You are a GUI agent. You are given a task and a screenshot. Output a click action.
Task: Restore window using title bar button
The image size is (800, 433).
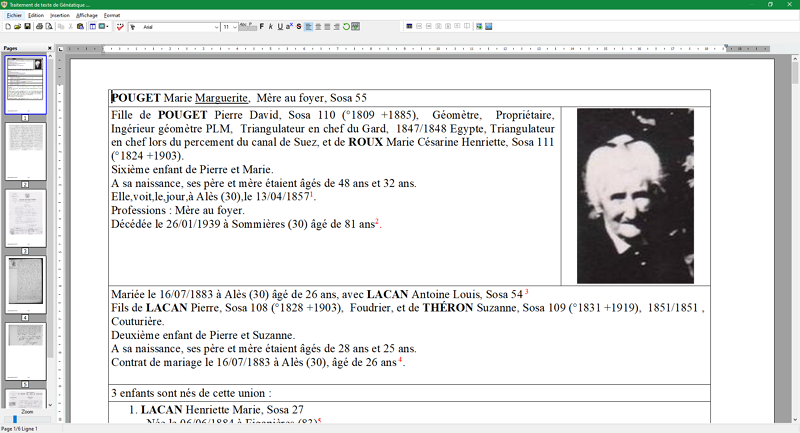(770, 4)
